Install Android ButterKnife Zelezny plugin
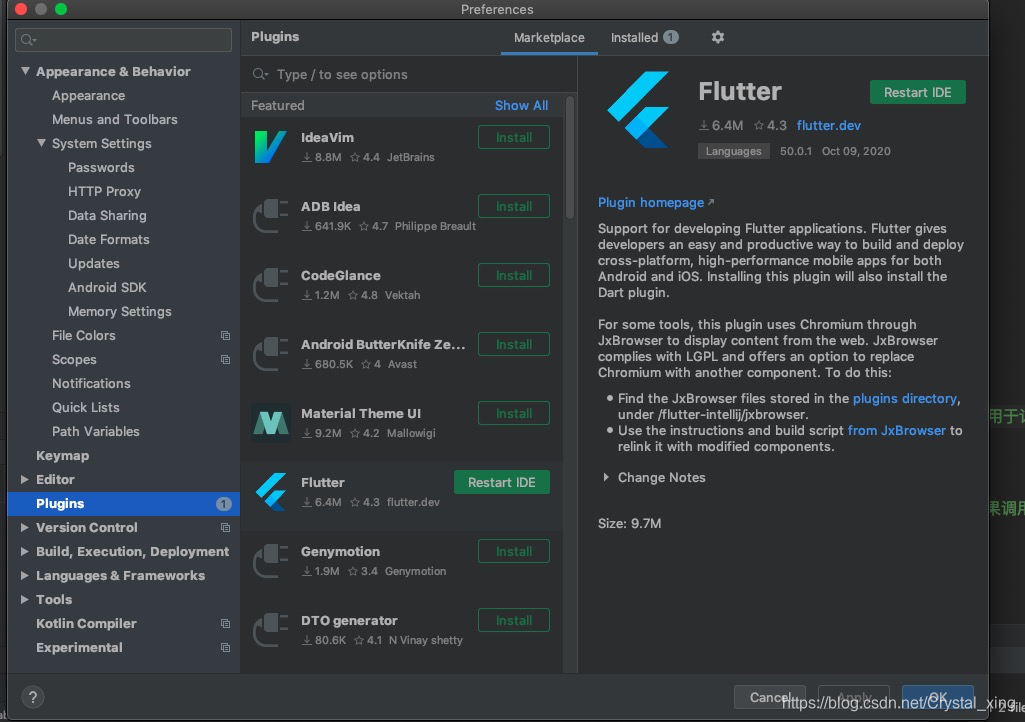1025x722 pixels. click(x=514, y=345)
